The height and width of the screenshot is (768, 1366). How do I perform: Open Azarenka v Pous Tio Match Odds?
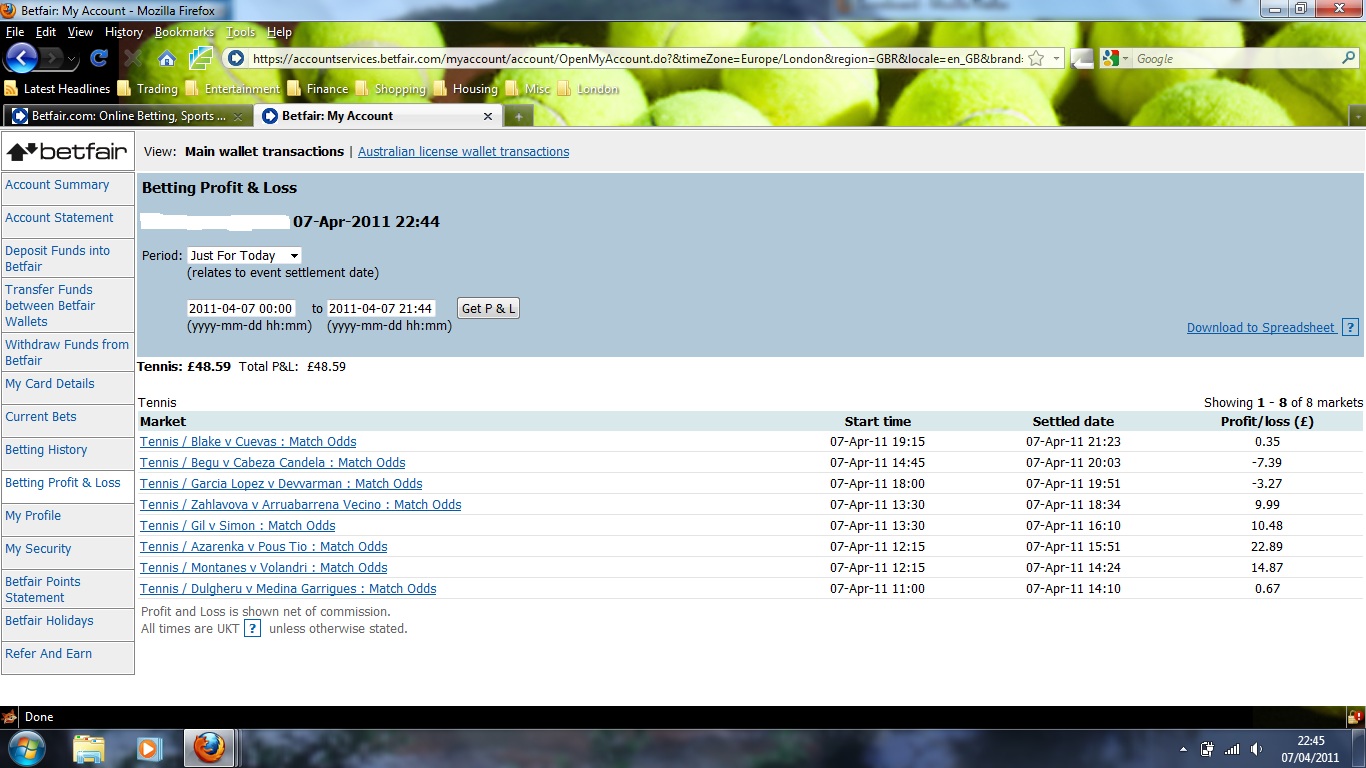pyautogui.click(x=264, y=547)
